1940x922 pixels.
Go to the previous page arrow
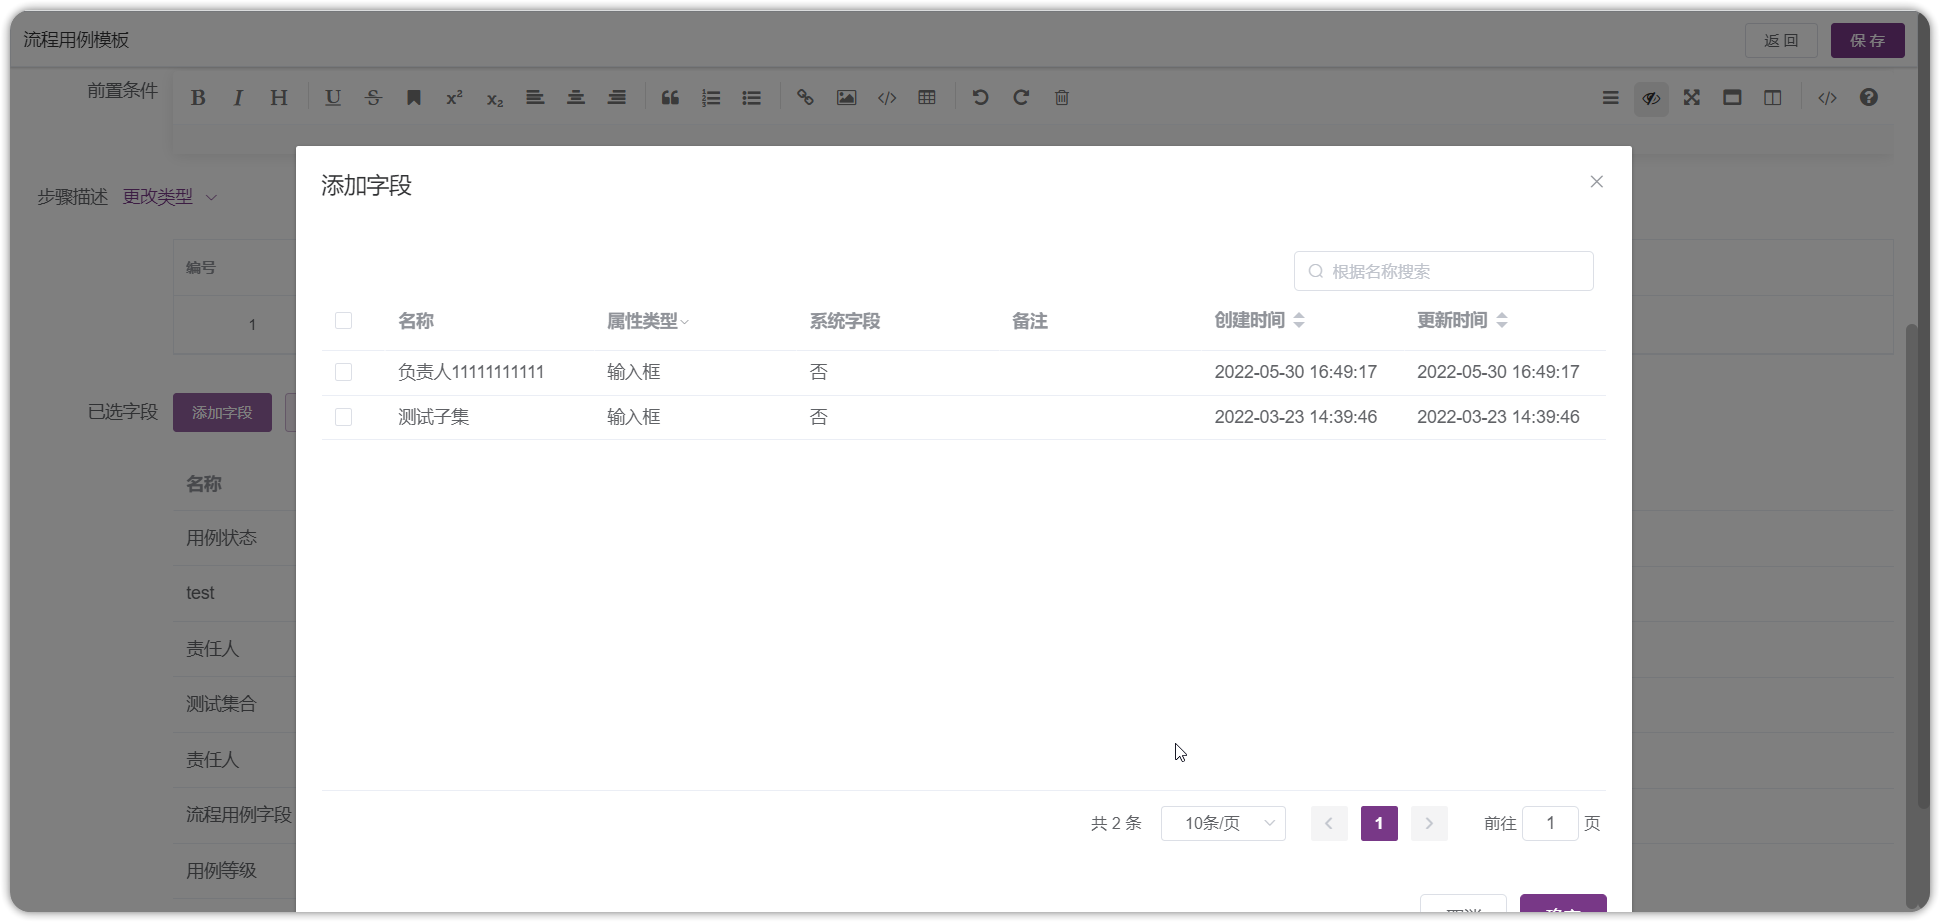pyautogui.click(x=1329, y=823)
